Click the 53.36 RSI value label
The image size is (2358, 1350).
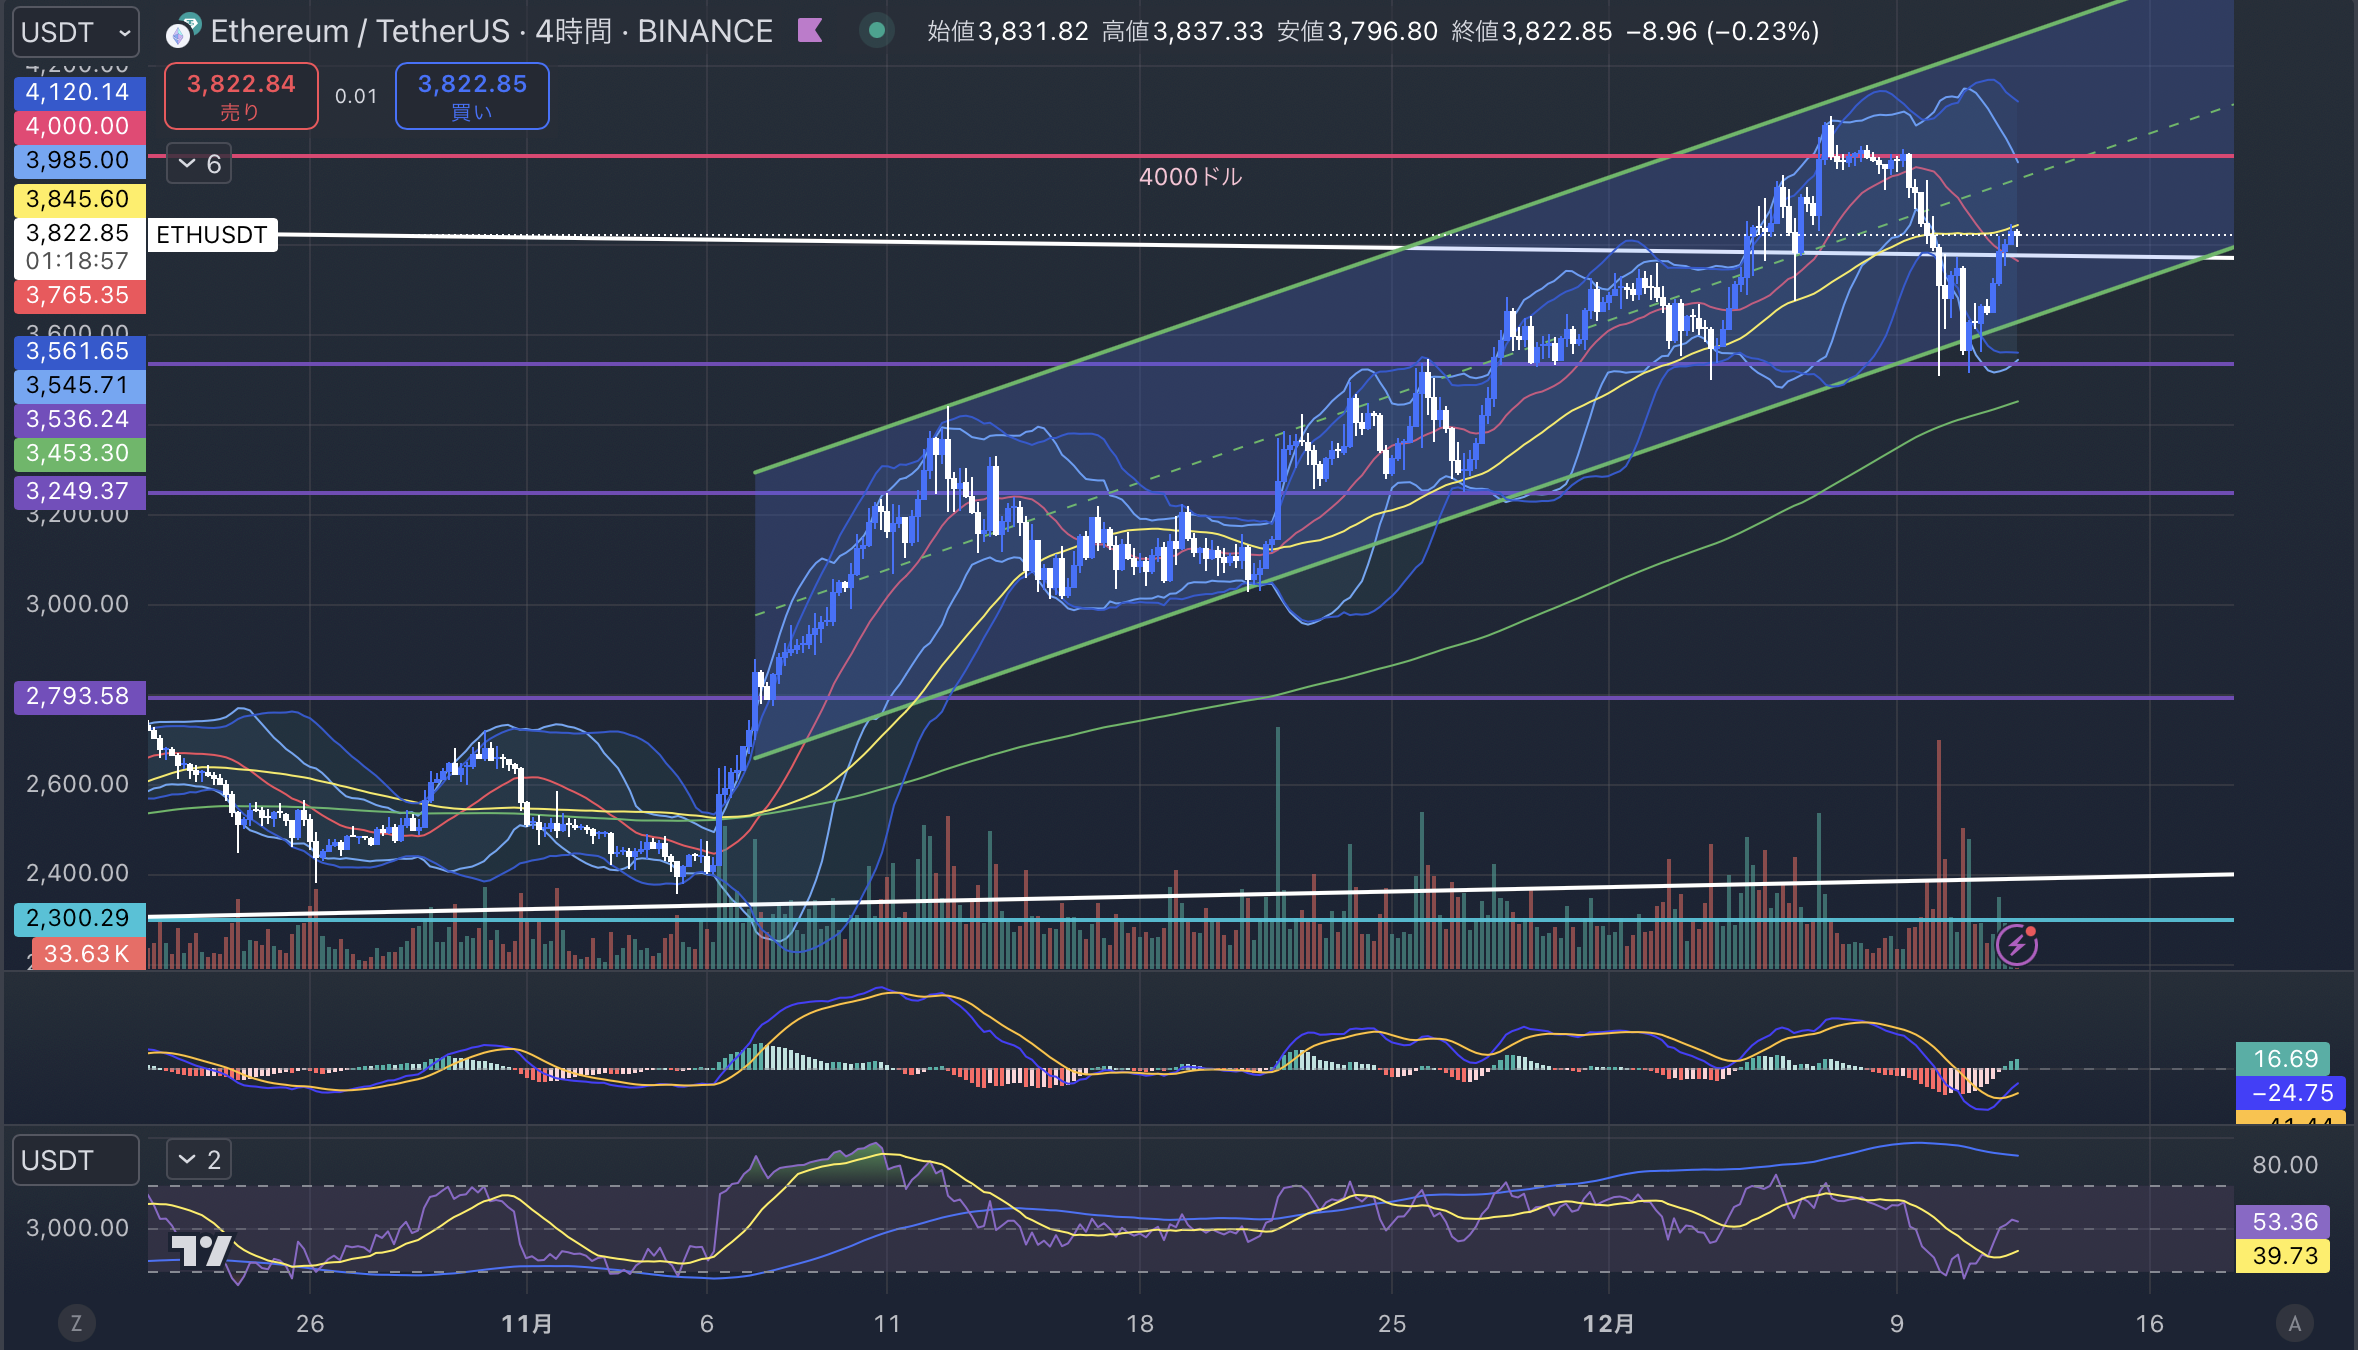[x=2284, y=1222]
